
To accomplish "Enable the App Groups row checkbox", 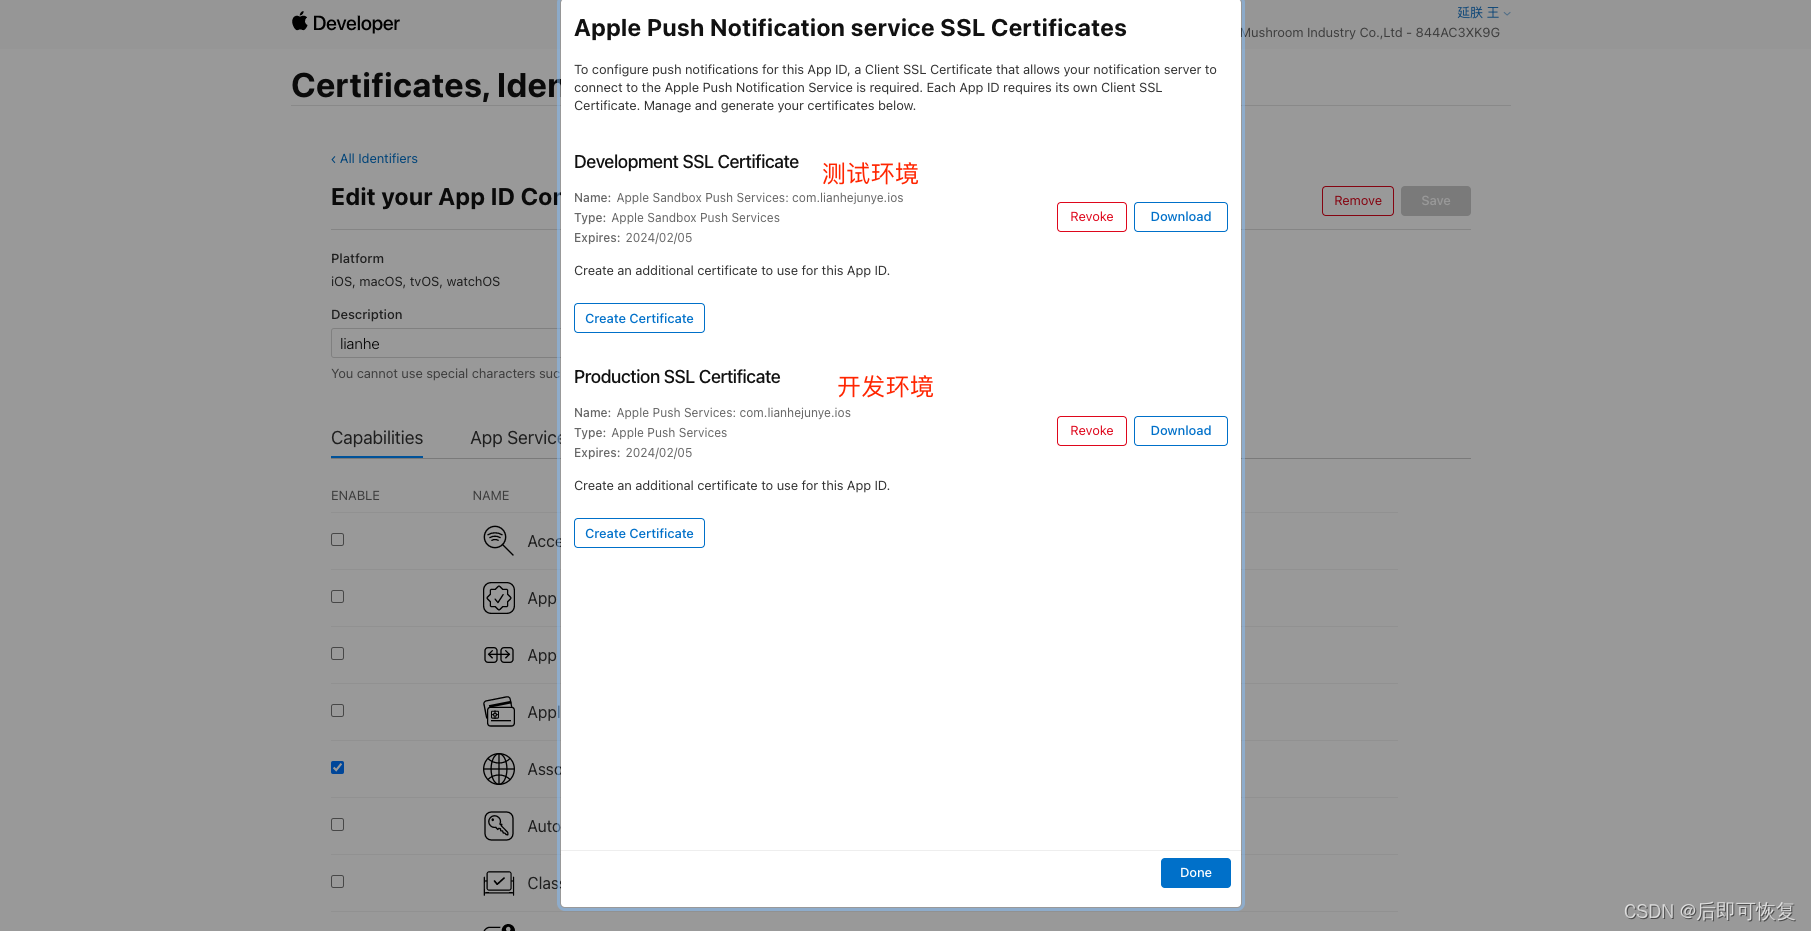I will (338, 653).
